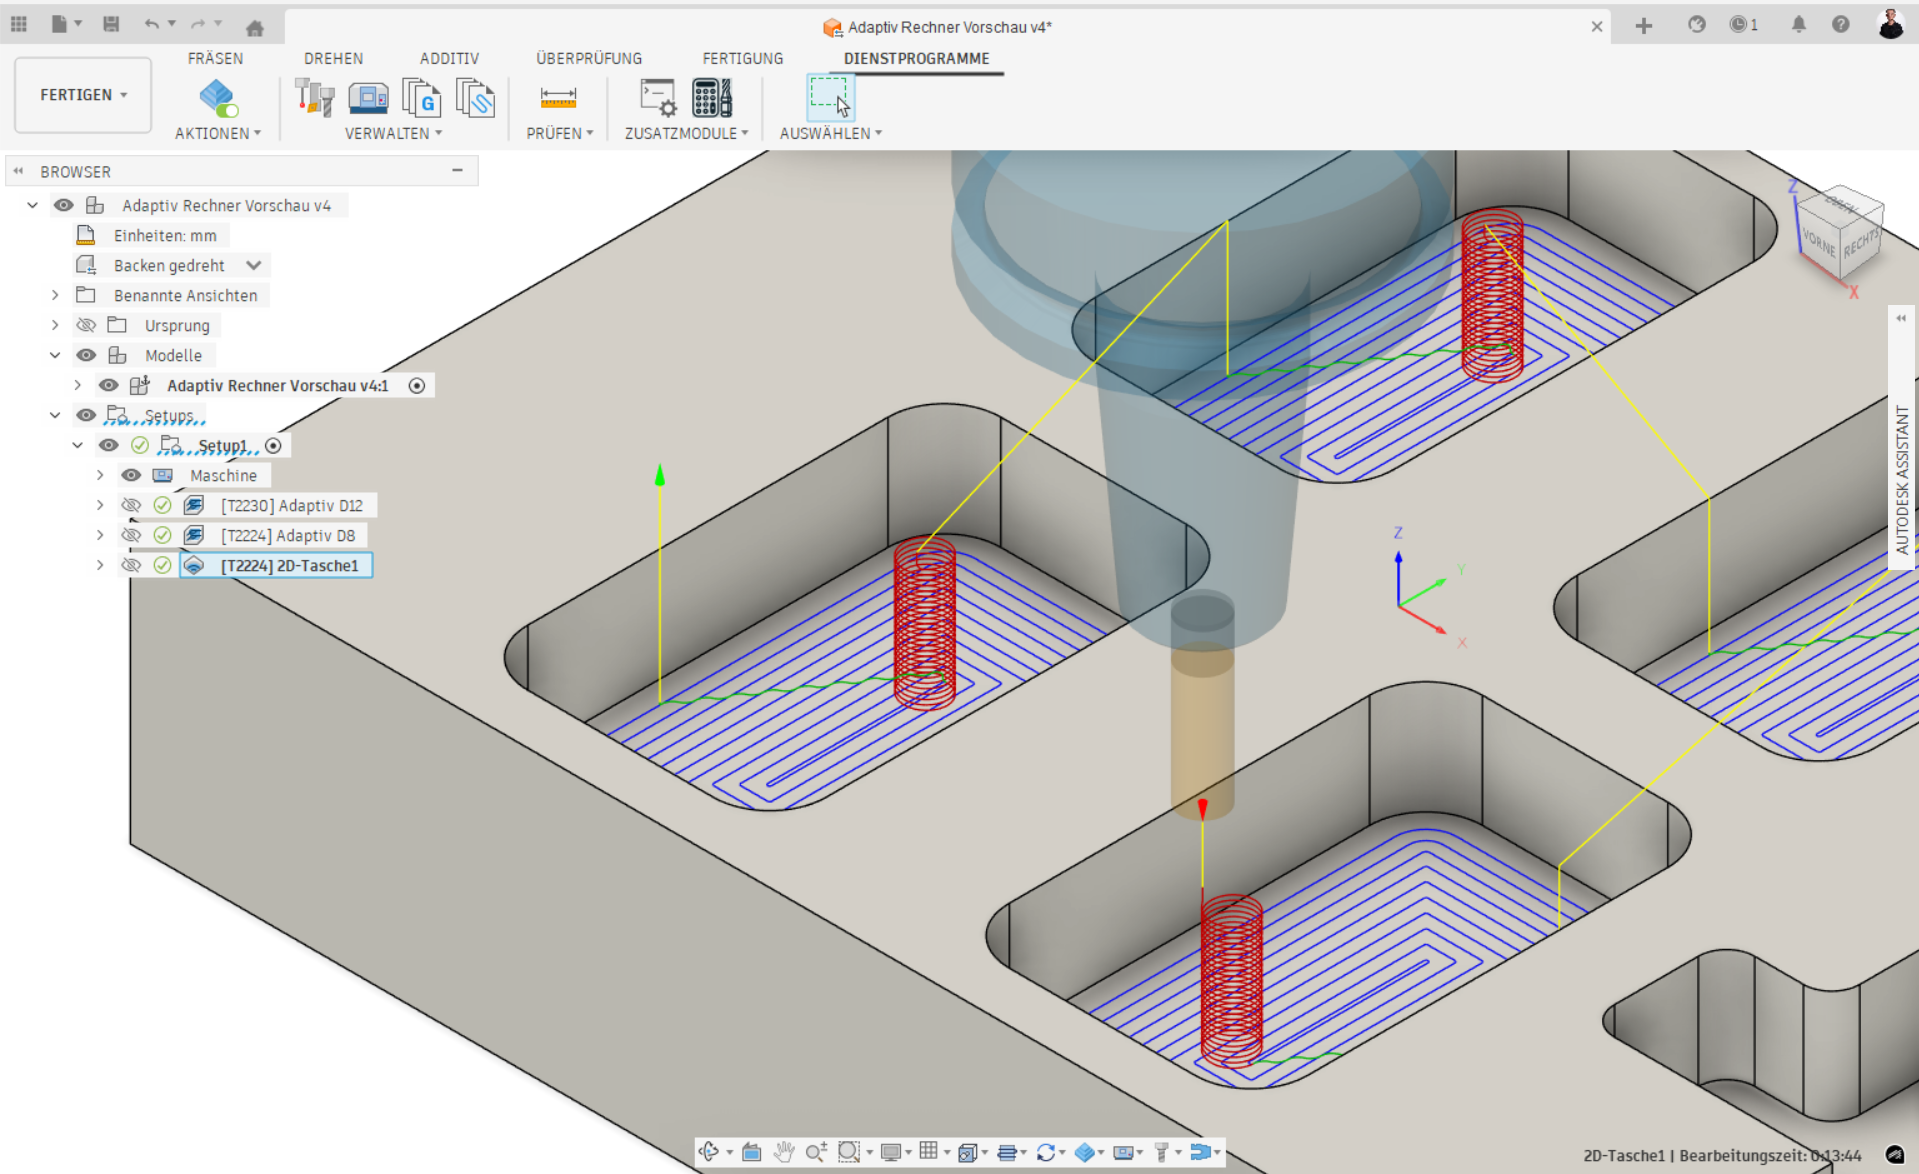Launch the feeds calculator add-in icon
The height and width of the screenshot is (1174, 1919).
[712, 98]
